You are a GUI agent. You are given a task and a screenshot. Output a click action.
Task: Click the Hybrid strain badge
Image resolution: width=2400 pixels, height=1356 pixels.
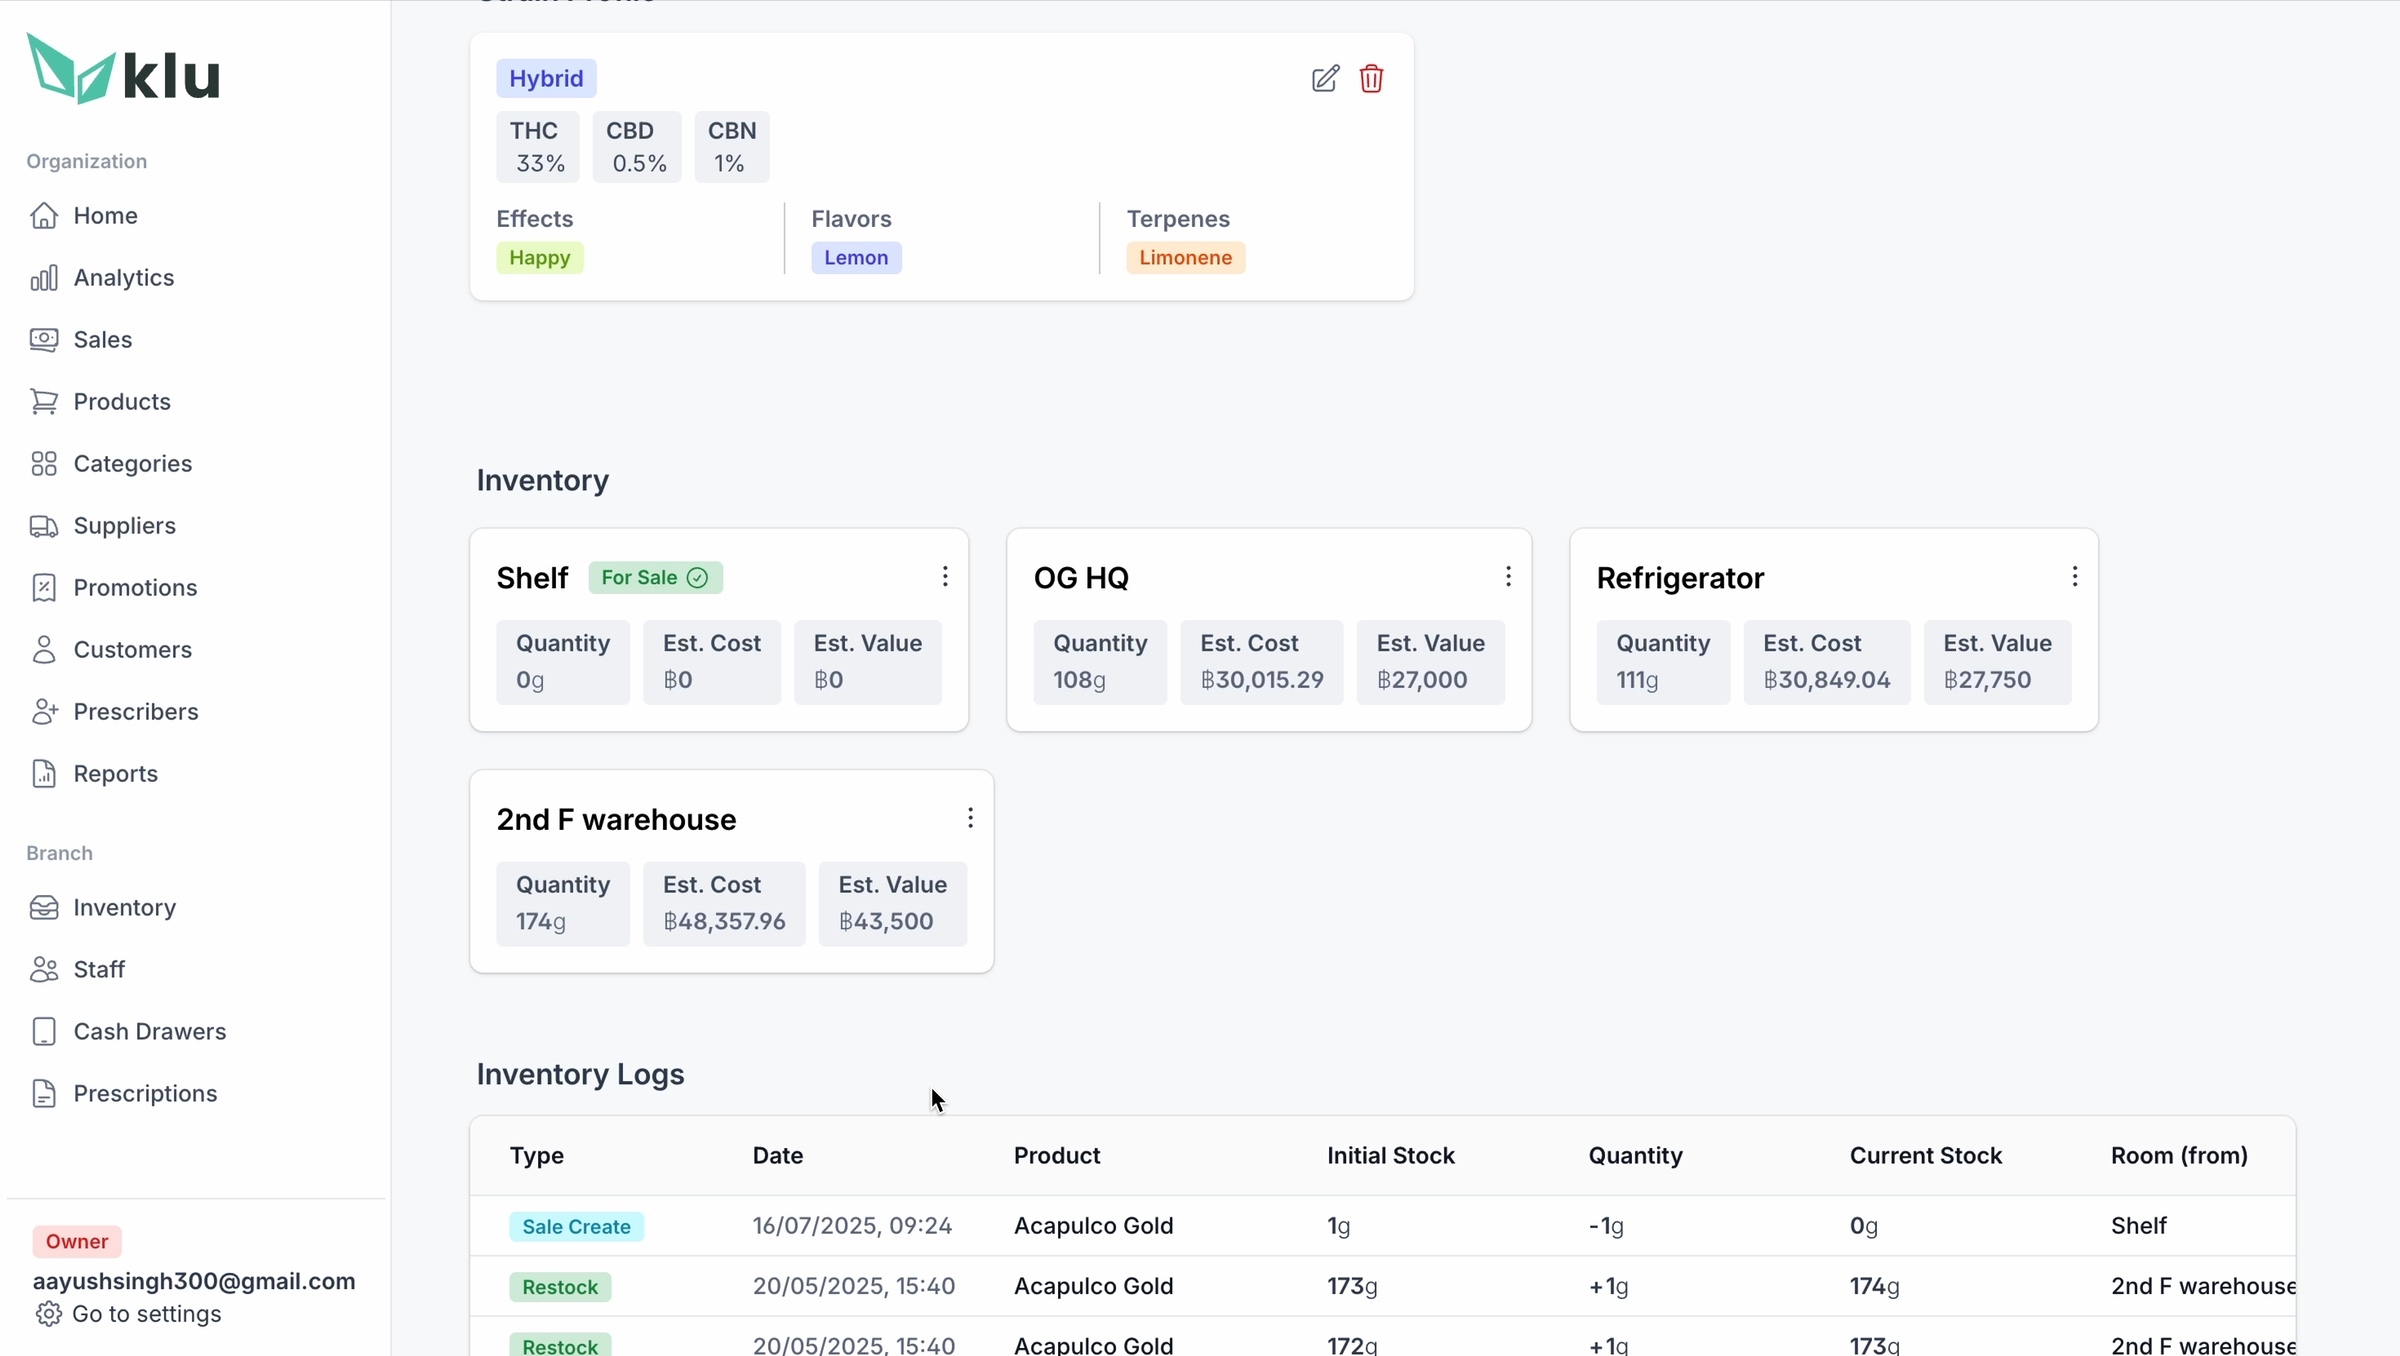(546, 78)
